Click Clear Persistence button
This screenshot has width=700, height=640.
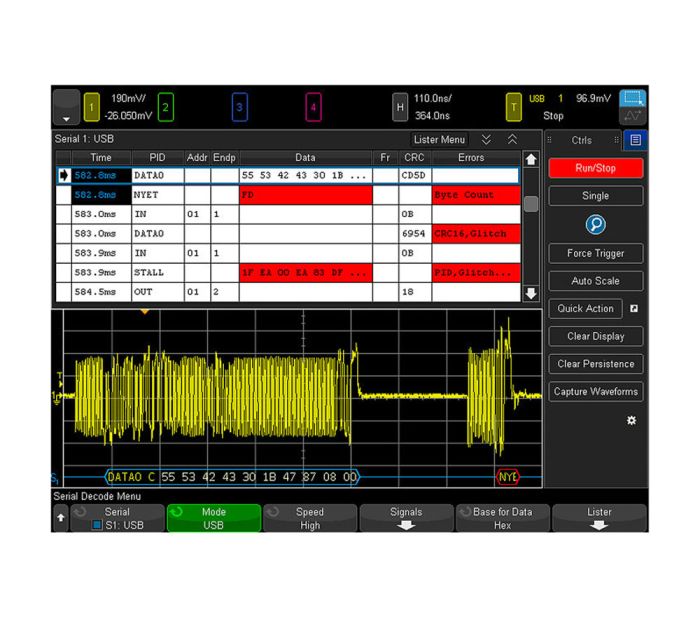[596, 364]
